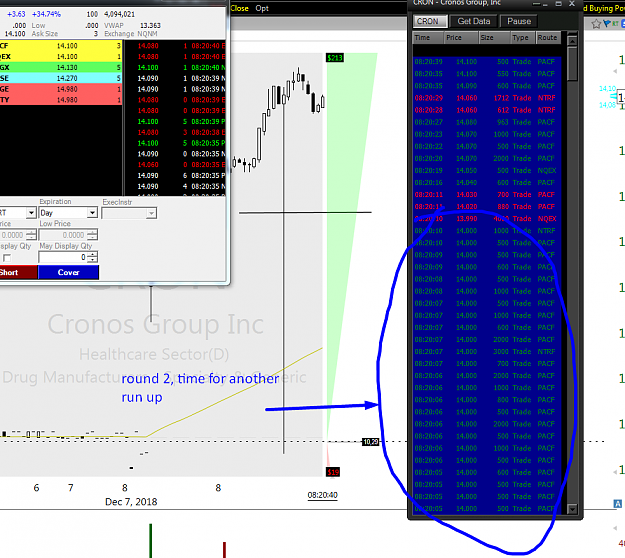Sort by the Type column header
The width and height of the screenshot is (625, 558).
pyautogui.click(x=523, y=38)
